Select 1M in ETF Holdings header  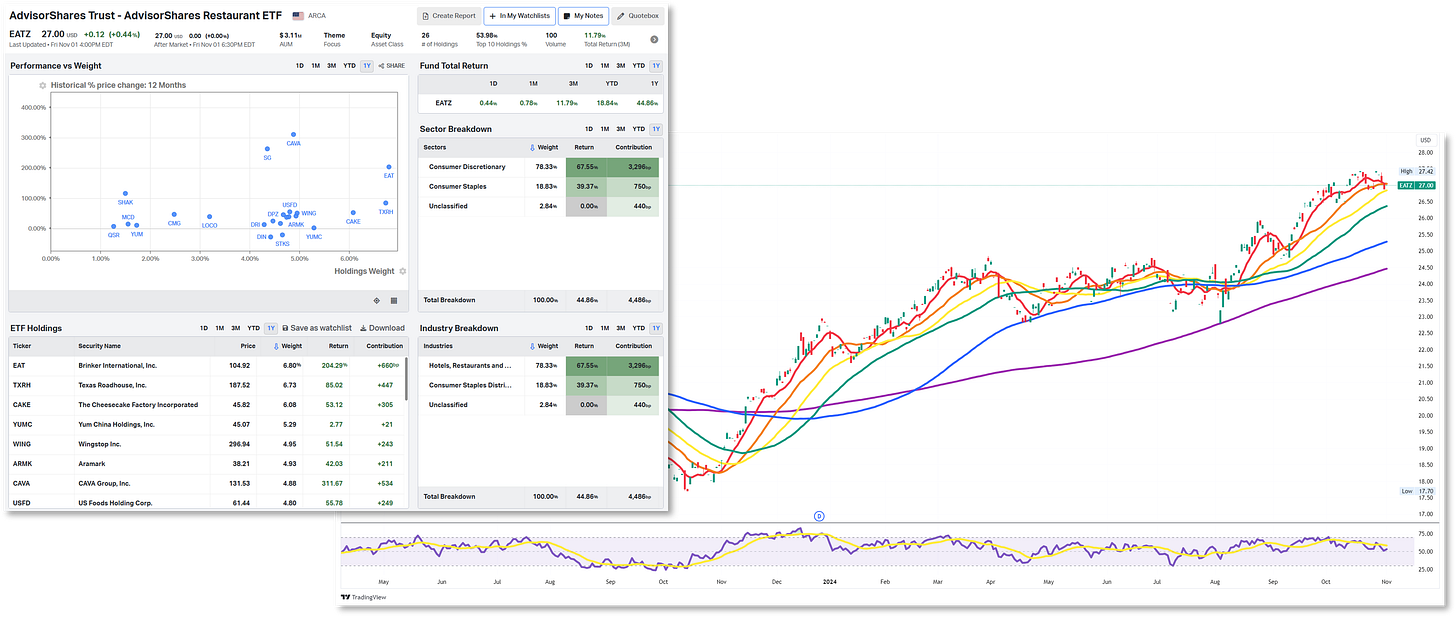click(219, 328)
